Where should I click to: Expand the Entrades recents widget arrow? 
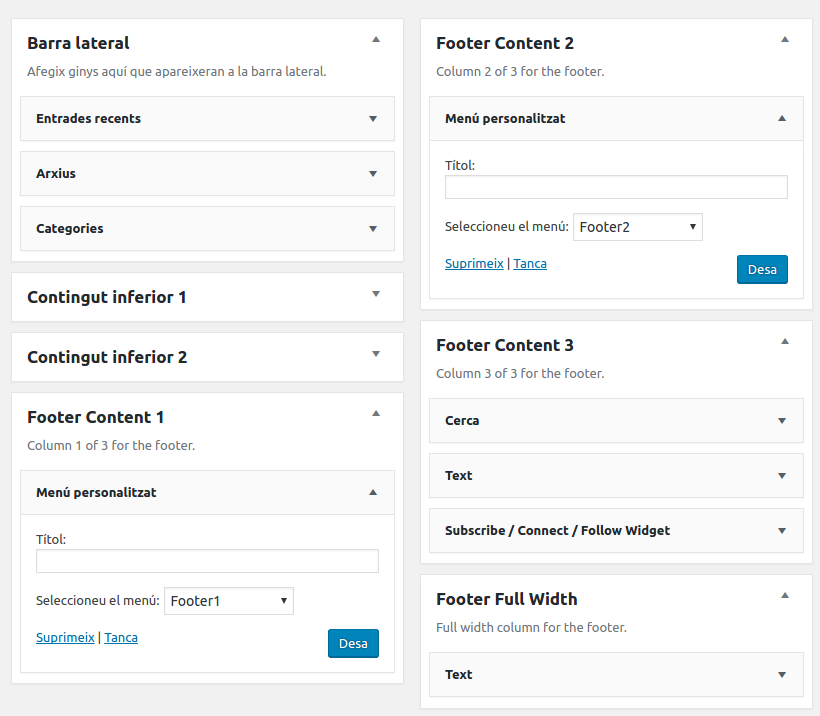click(373, 119)
